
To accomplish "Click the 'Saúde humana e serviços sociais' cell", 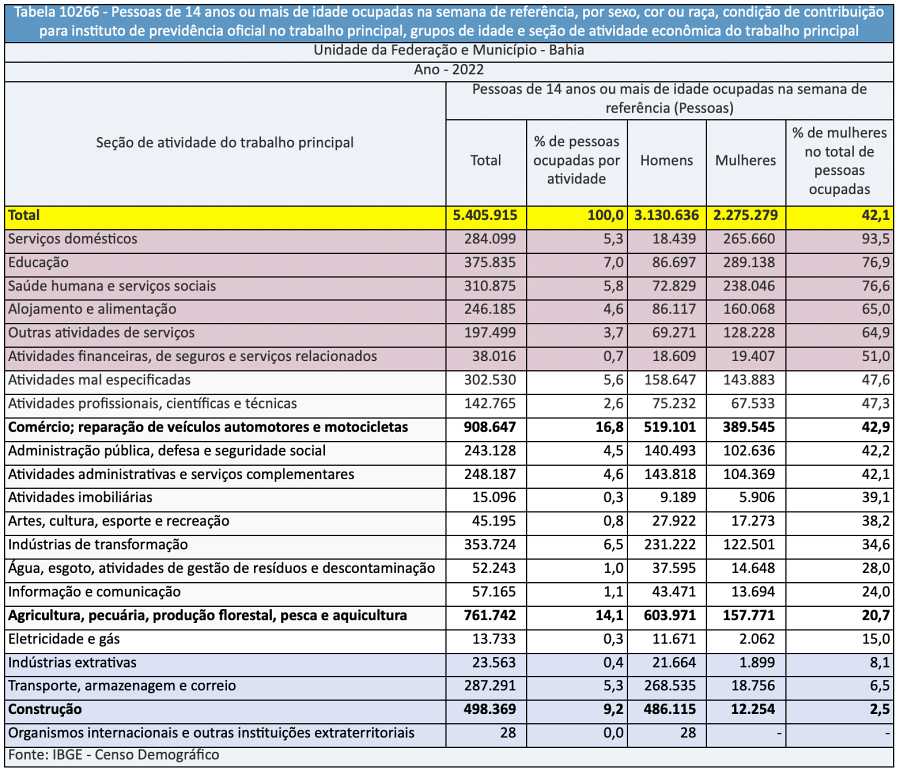I will [x=111, y=286].
